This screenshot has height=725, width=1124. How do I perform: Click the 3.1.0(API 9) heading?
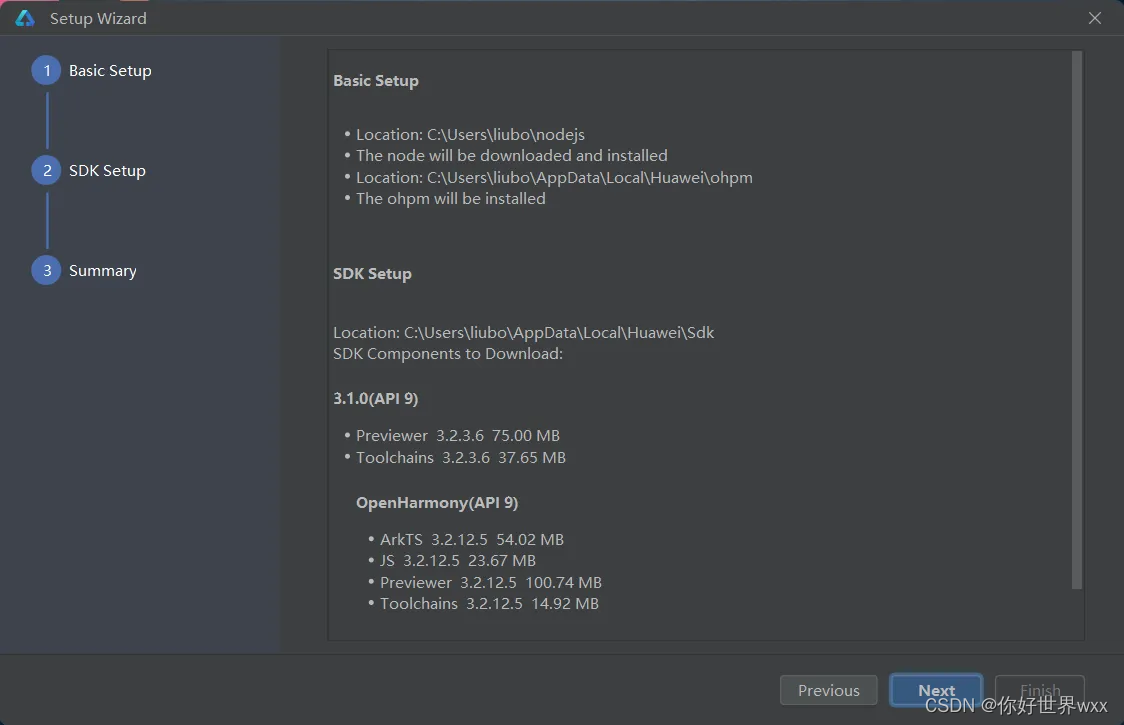click(x=376, y=399)
